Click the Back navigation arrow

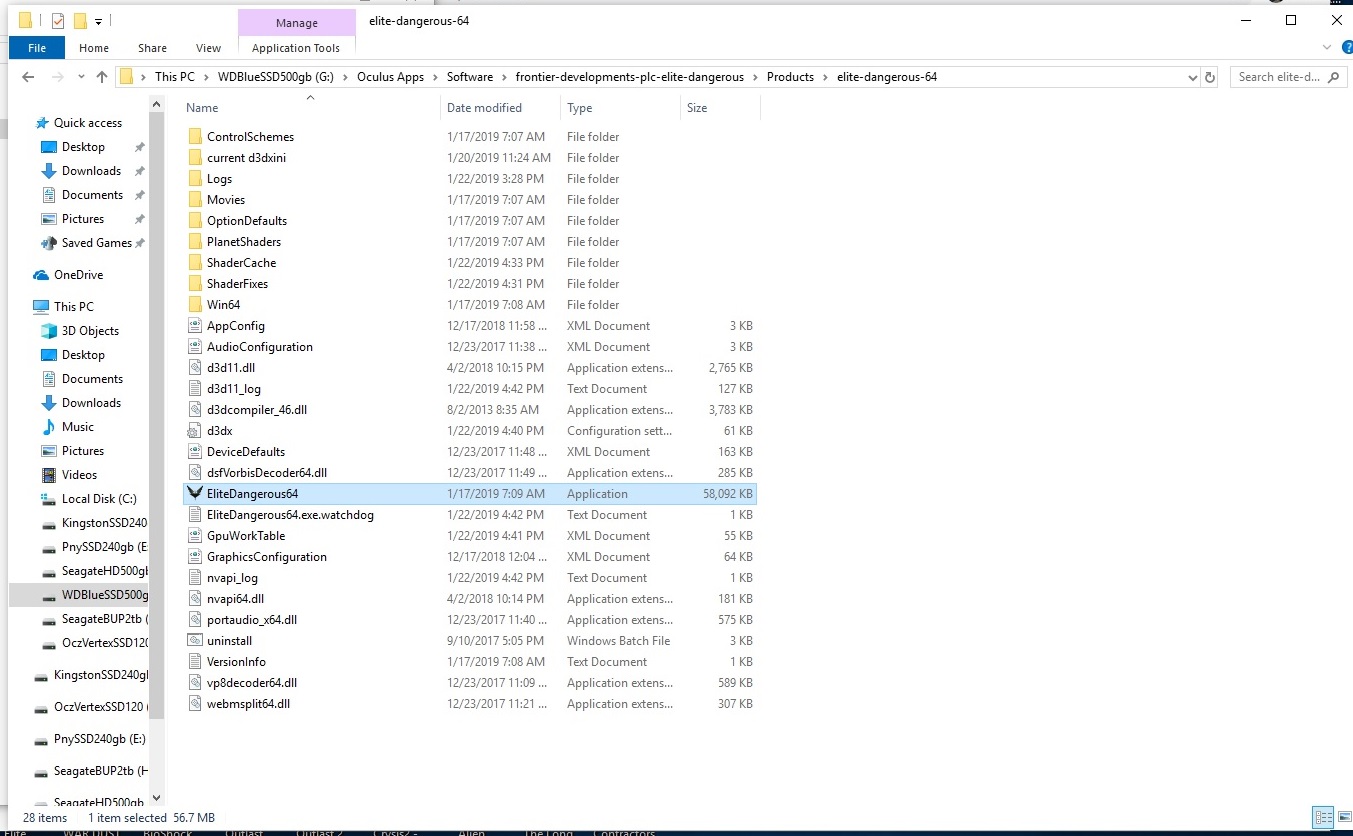click(30, 77)
